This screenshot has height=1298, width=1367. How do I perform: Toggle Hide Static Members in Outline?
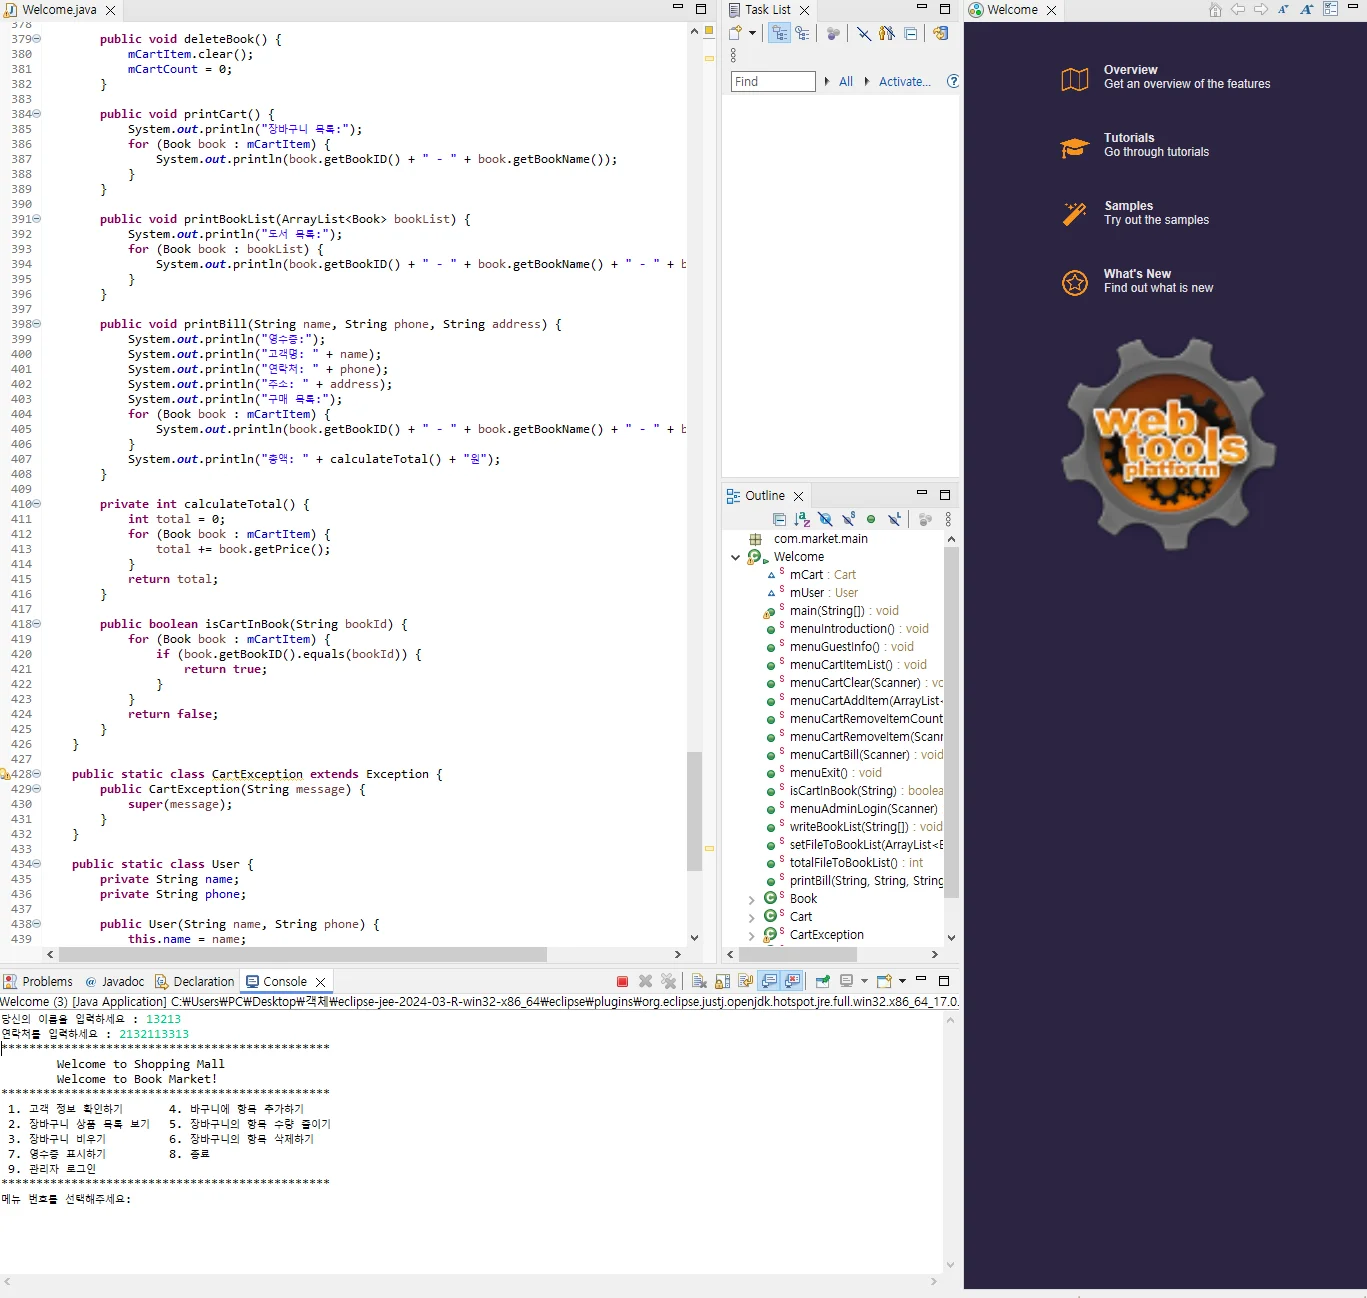[848, 519]
